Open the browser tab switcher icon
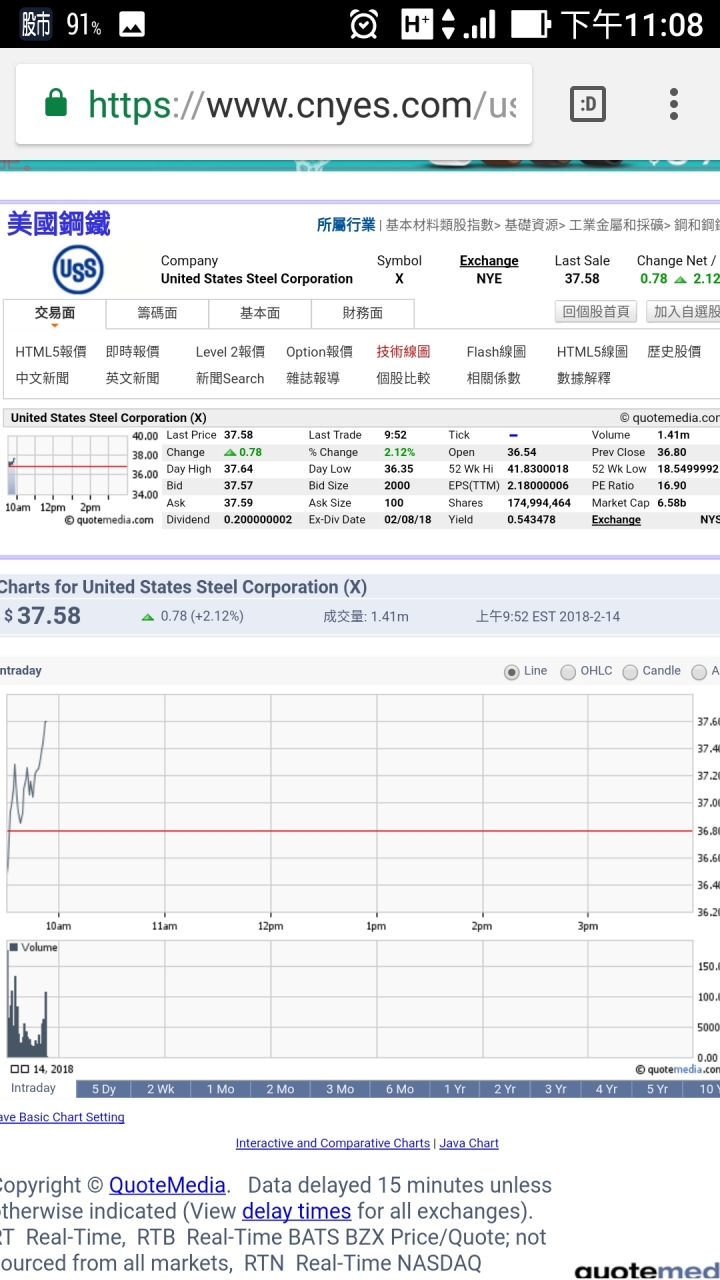The image size is (720, 1280). (x=588, y=104)
